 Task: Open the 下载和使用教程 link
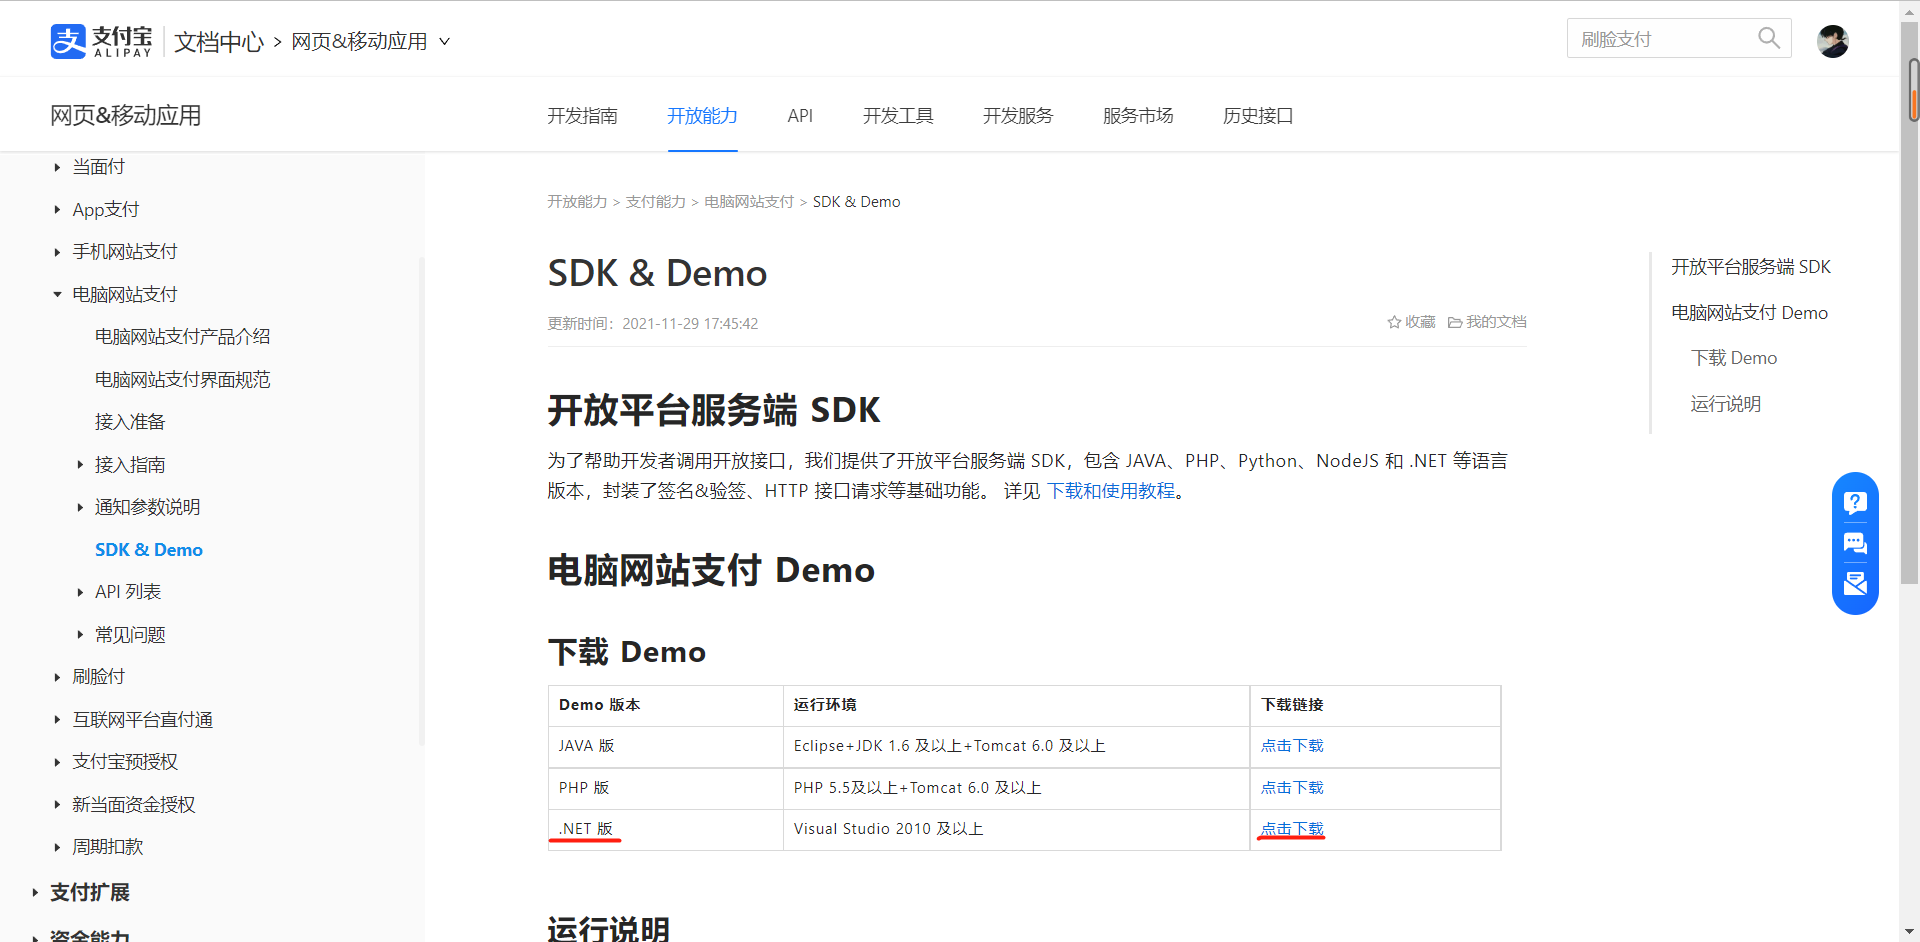[1111, 491]
